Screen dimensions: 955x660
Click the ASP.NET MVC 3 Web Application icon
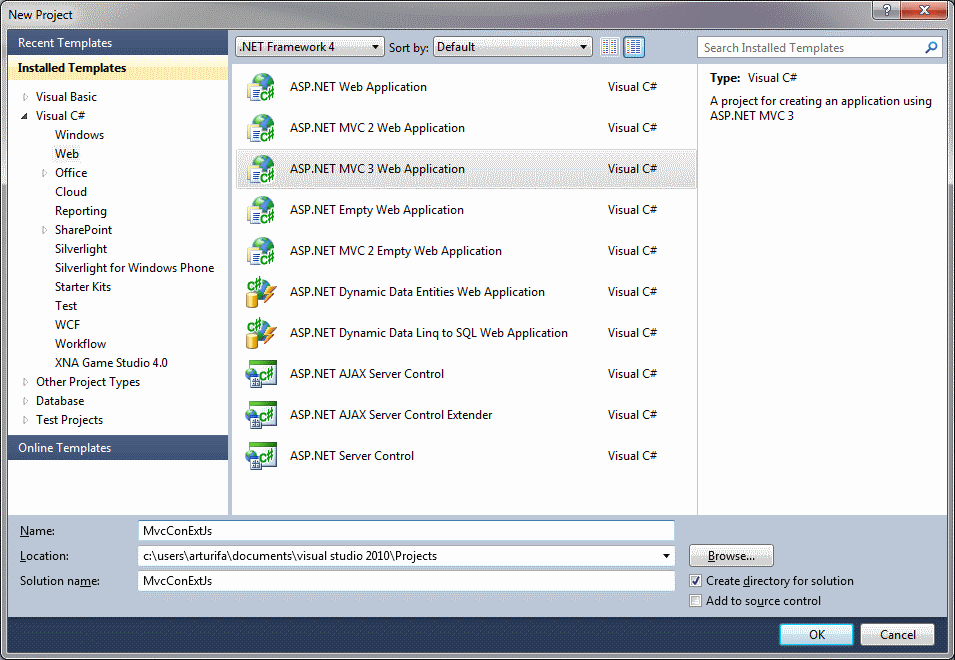coord(261,169)
